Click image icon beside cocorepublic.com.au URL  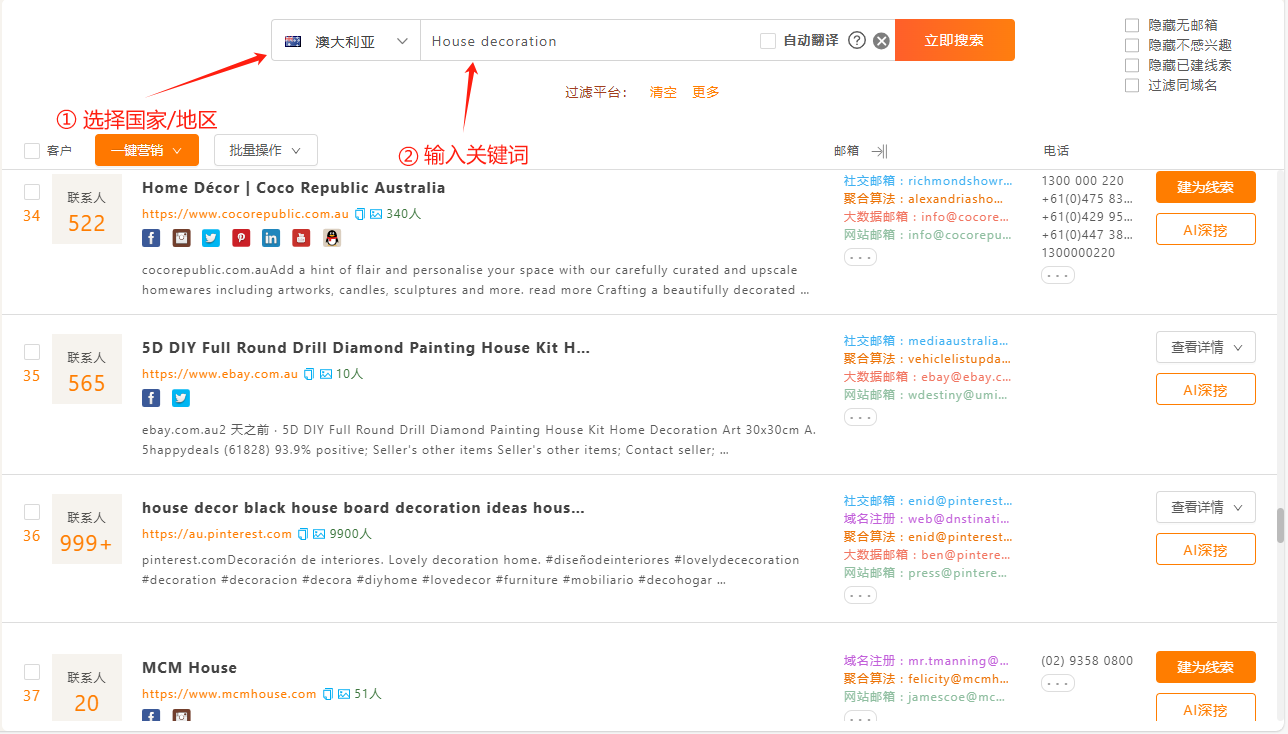[376, 214]
